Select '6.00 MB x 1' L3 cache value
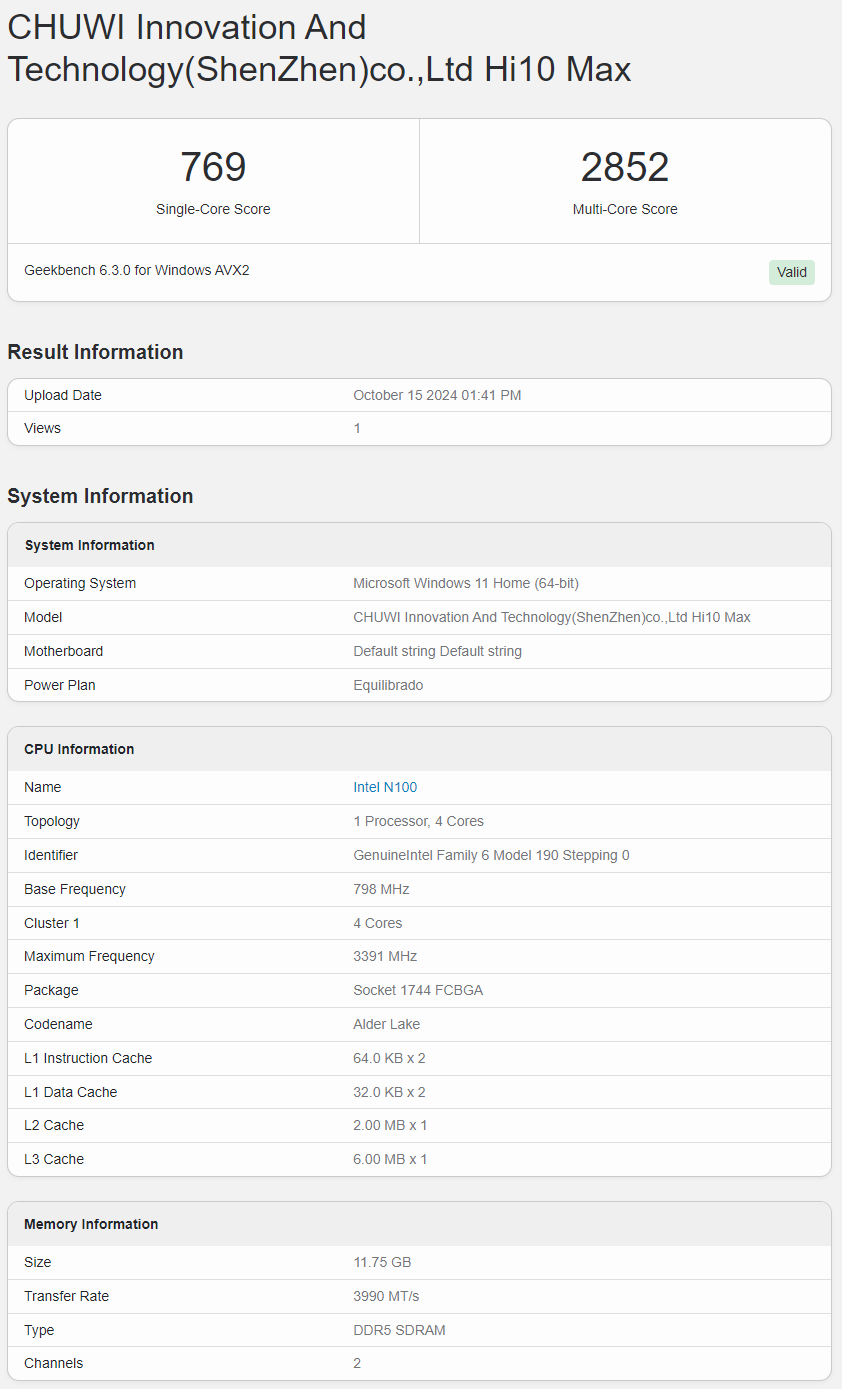This screenshot has height=1389, width=842. 390,1159
